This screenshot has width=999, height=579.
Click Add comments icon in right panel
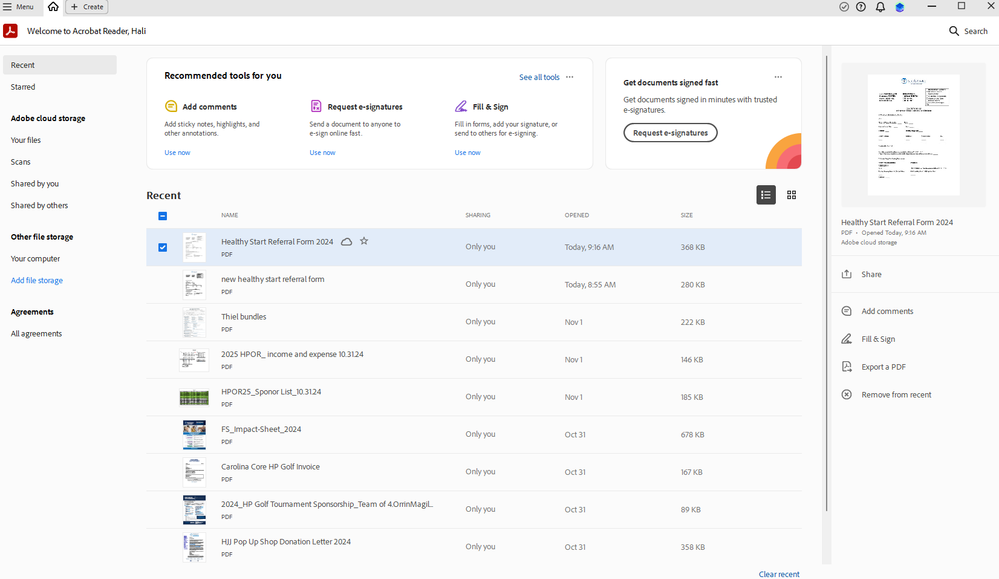846,311
